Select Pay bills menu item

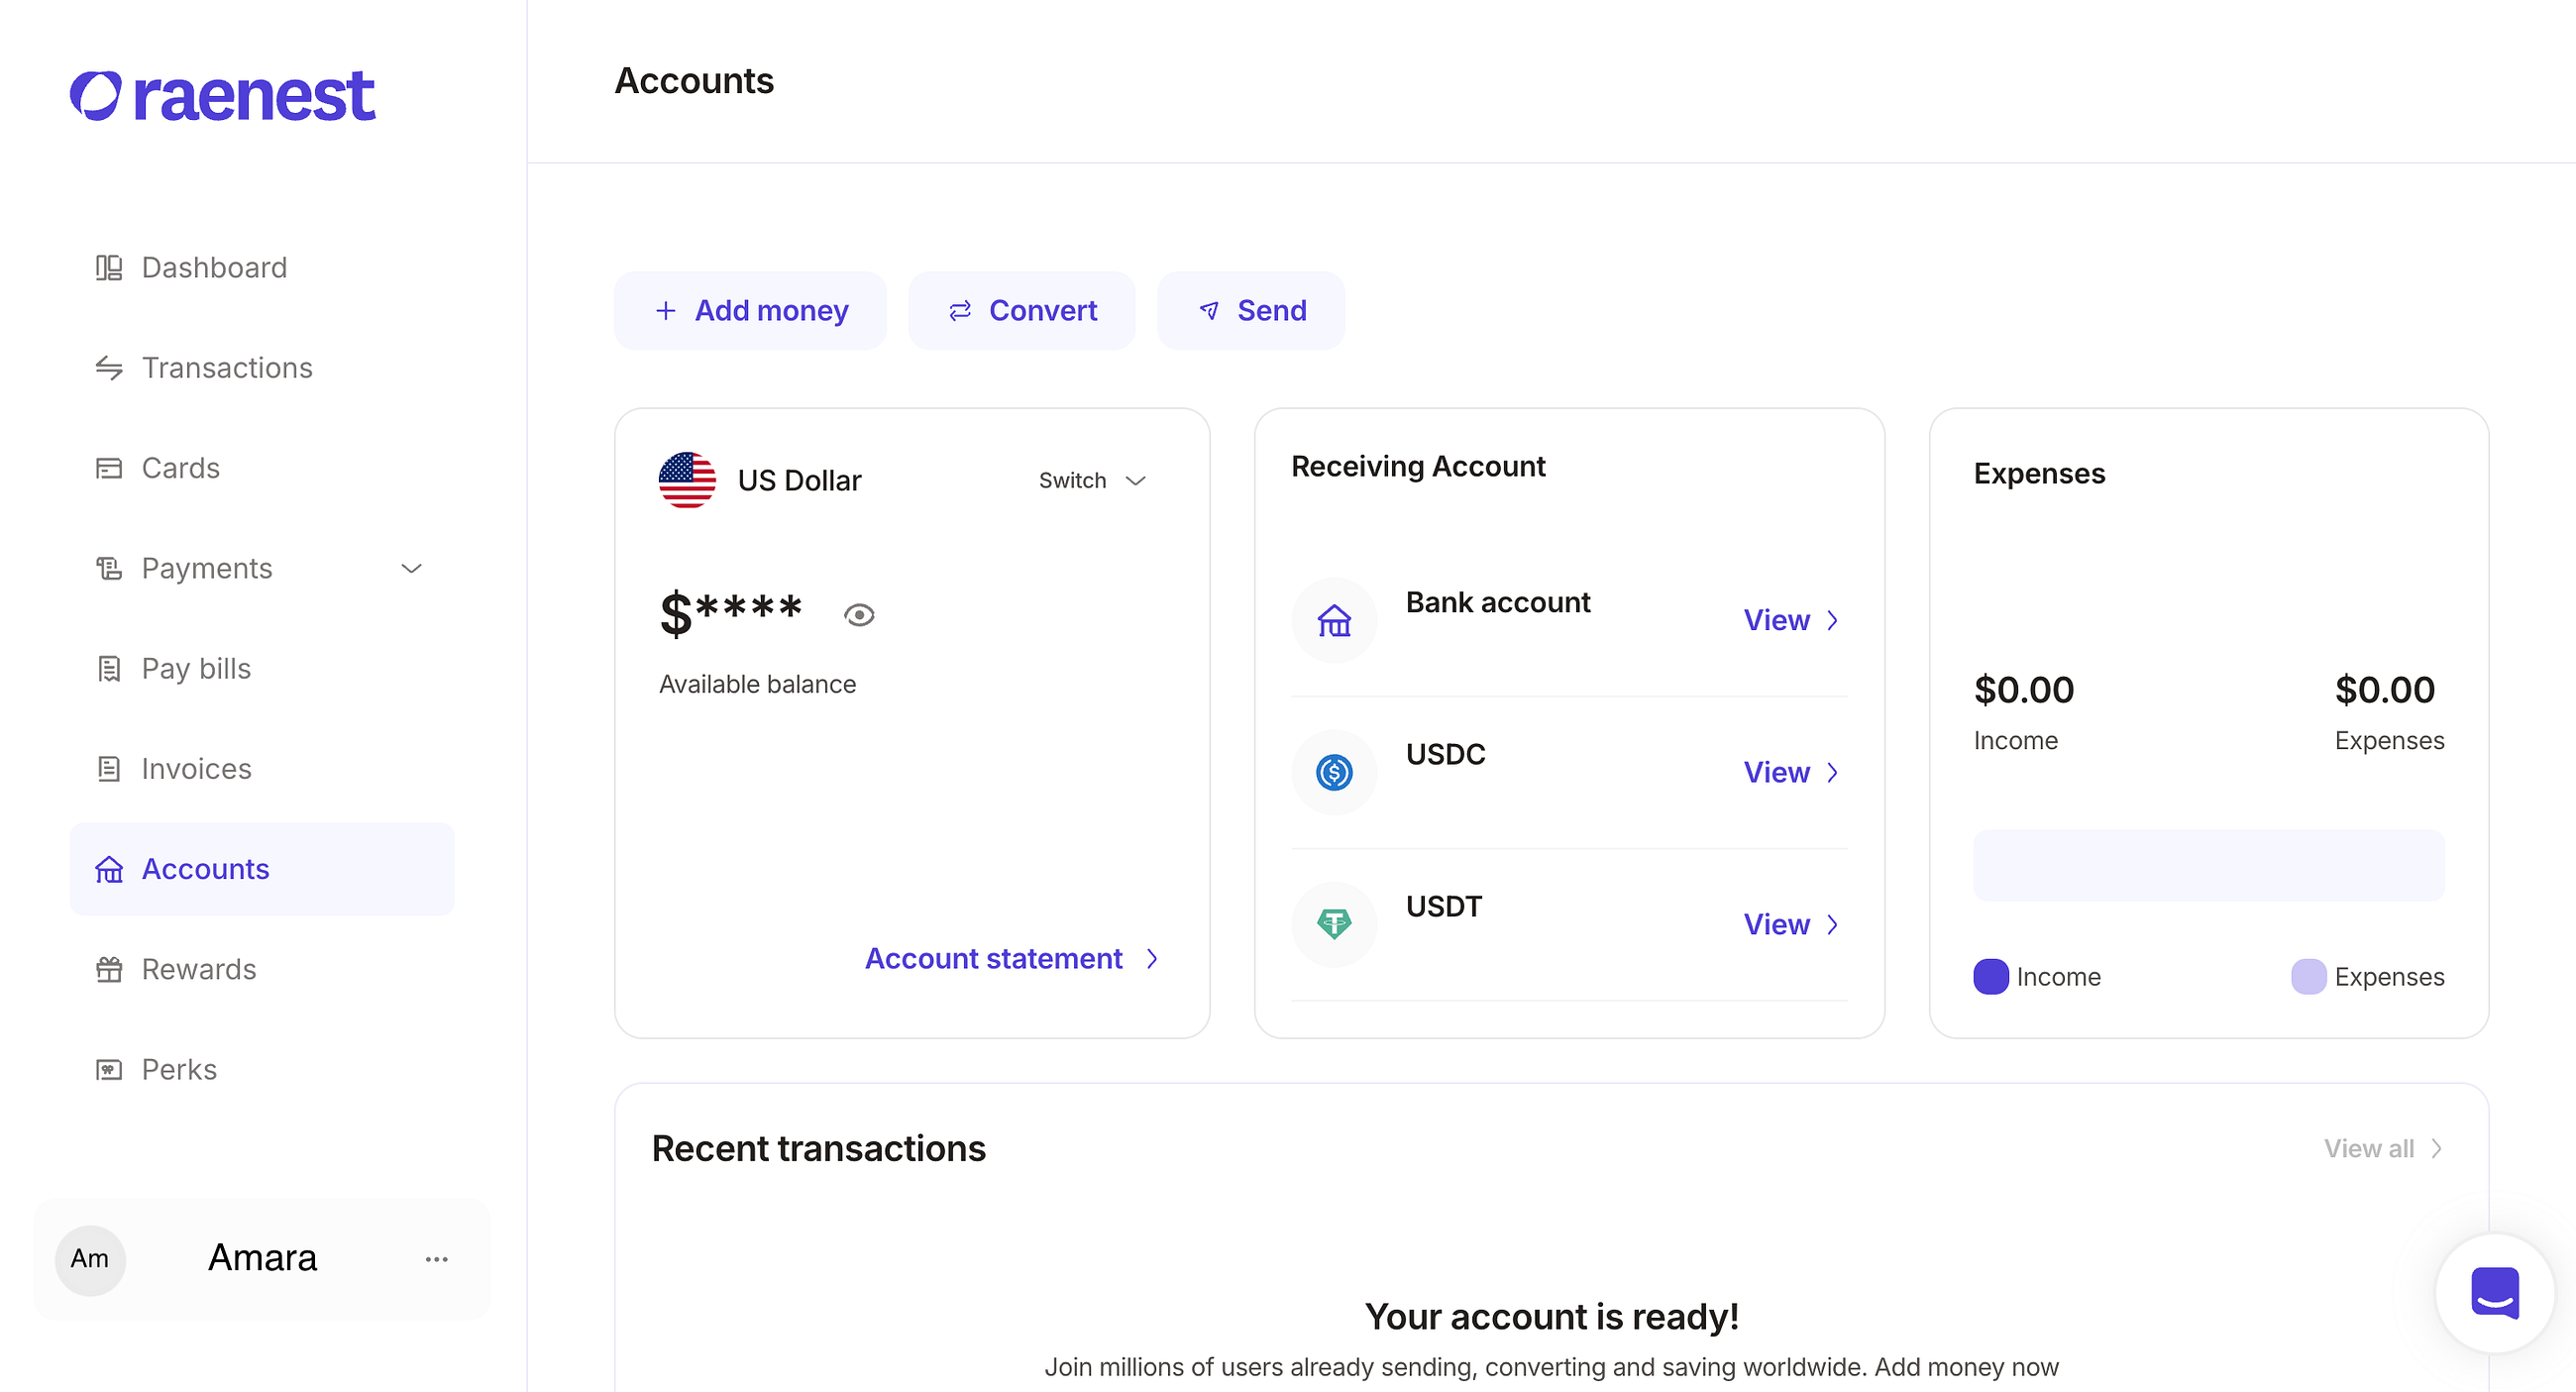262,669
